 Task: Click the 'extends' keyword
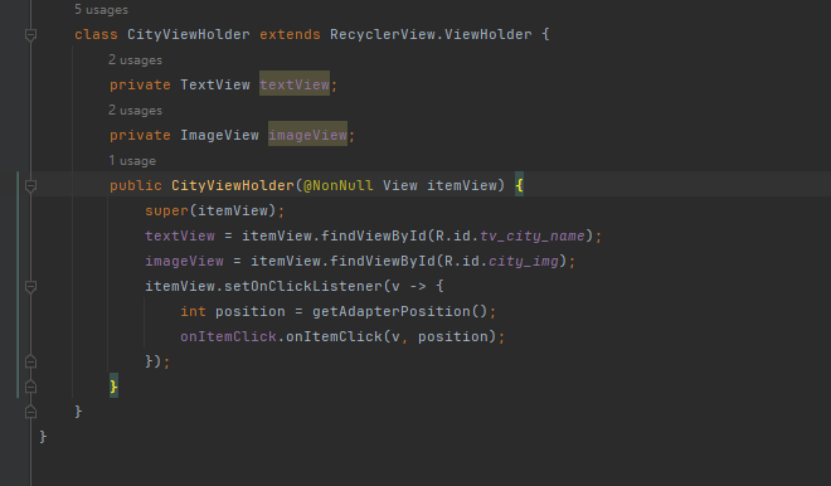coord(289,34)
